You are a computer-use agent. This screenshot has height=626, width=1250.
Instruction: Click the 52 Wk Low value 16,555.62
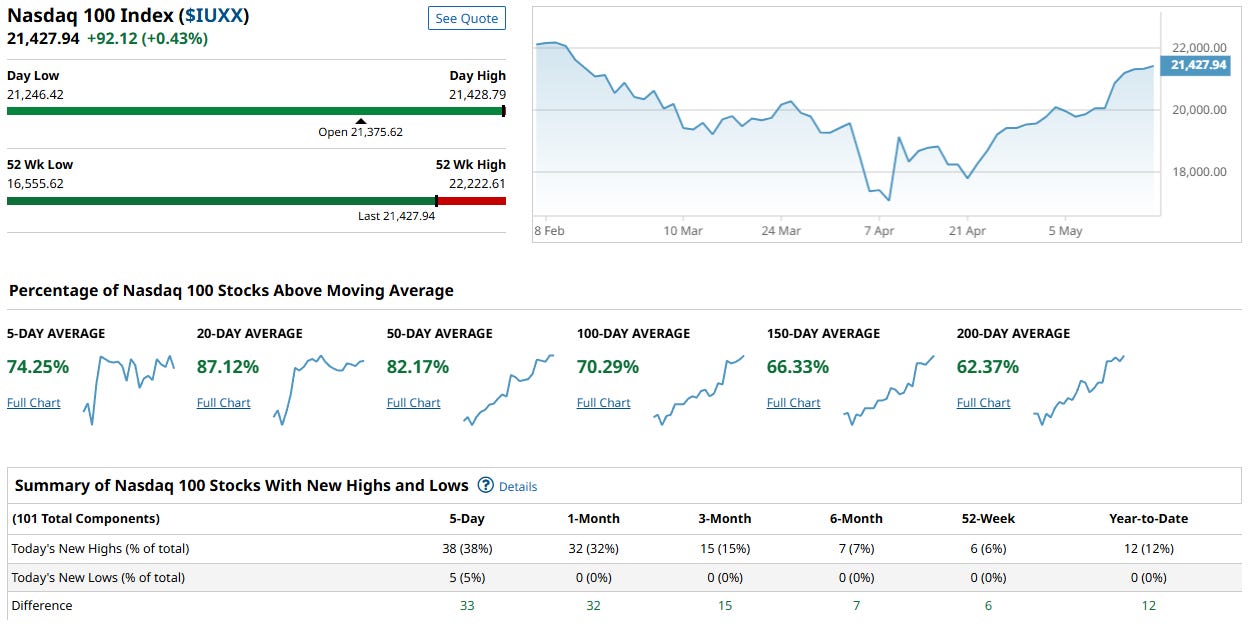[x=35, y=184]
